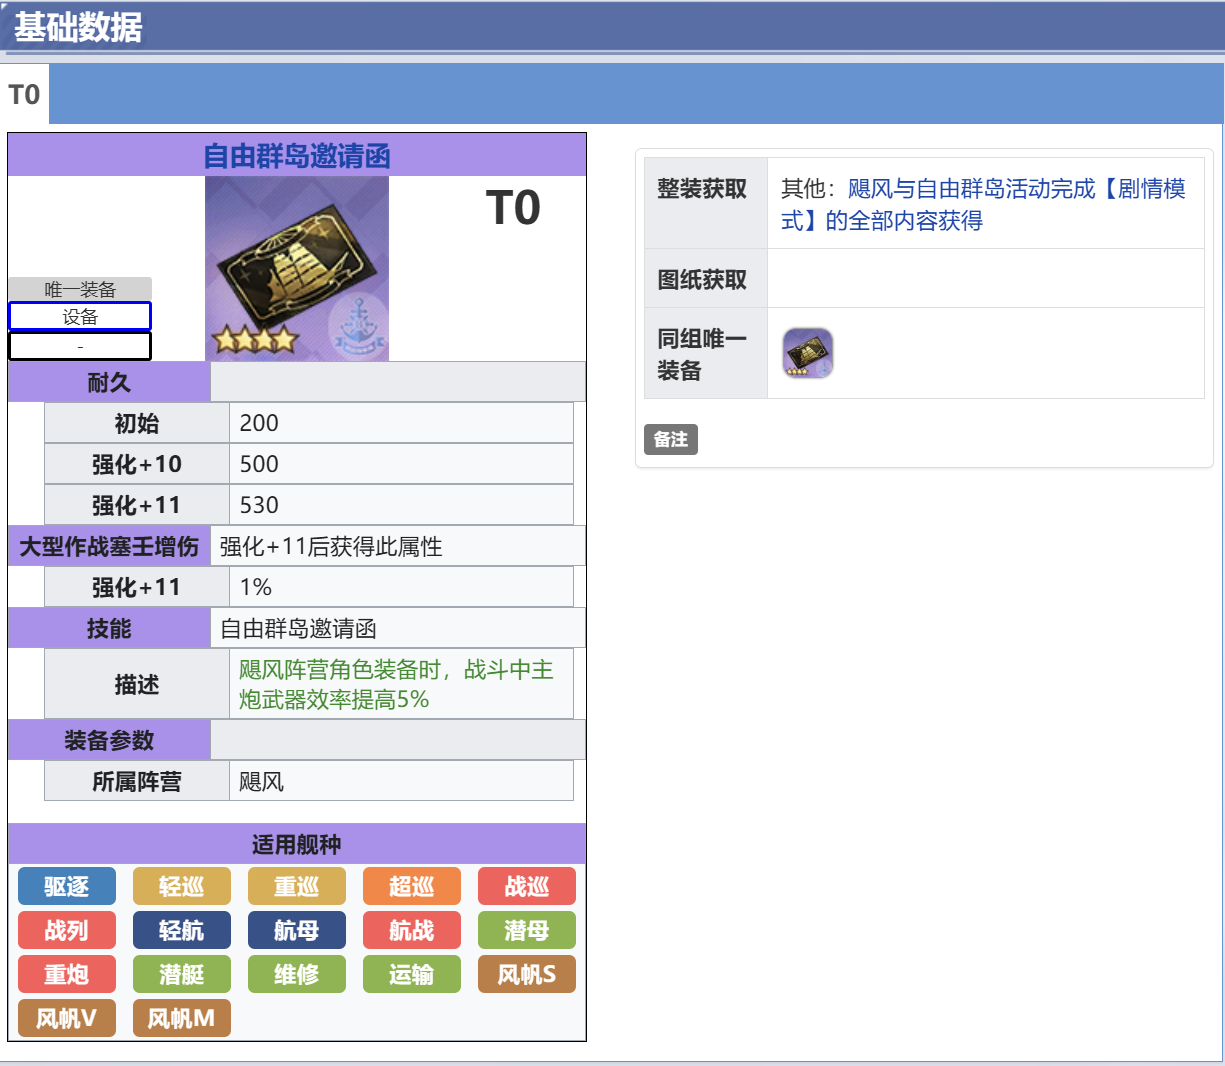The width and height of the screenshot is (1225, 1066).
Task: Click the 潜艇 ship type icon
Action: [x=181, y=974]
